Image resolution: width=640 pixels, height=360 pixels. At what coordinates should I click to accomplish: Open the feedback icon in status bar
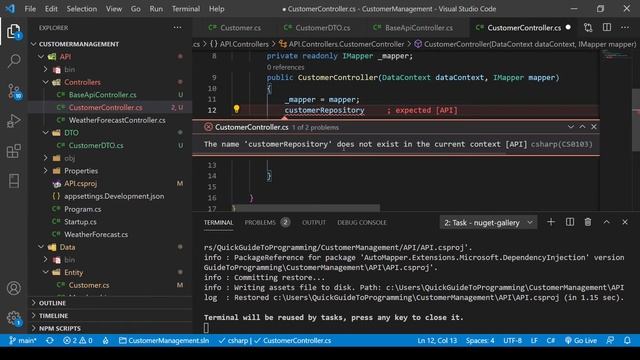610,340
